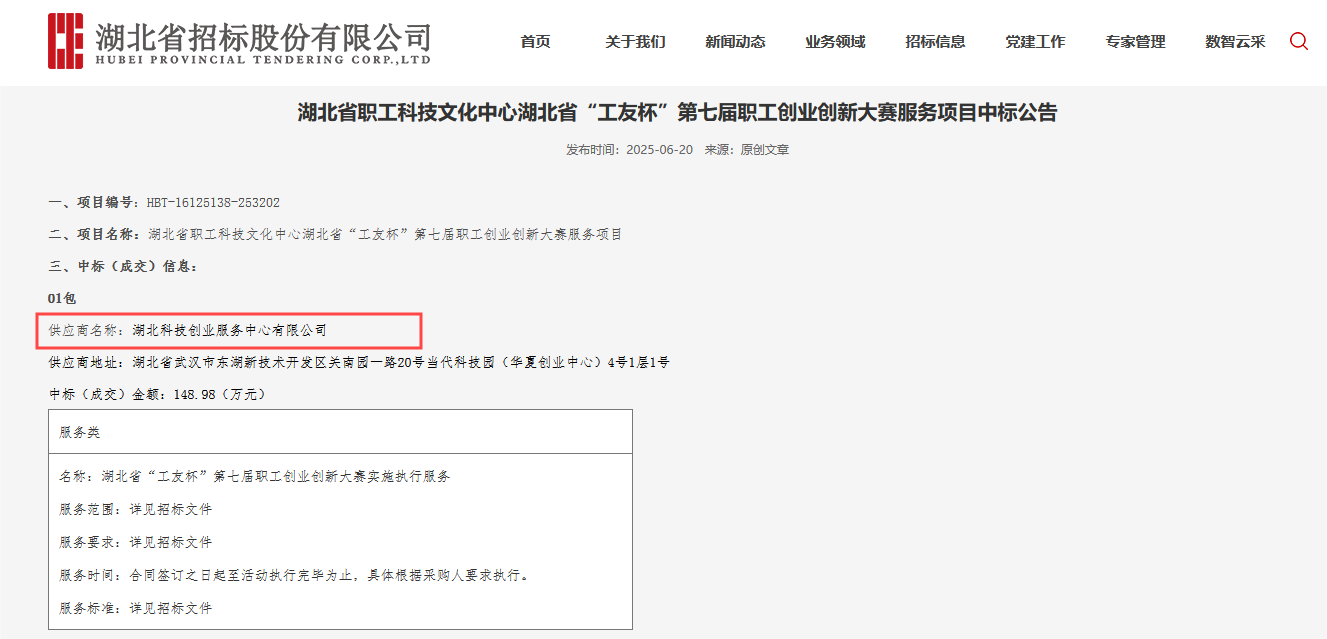
Task: Select 新闻动态 in the navigation bar
Action: coord(735,42)
